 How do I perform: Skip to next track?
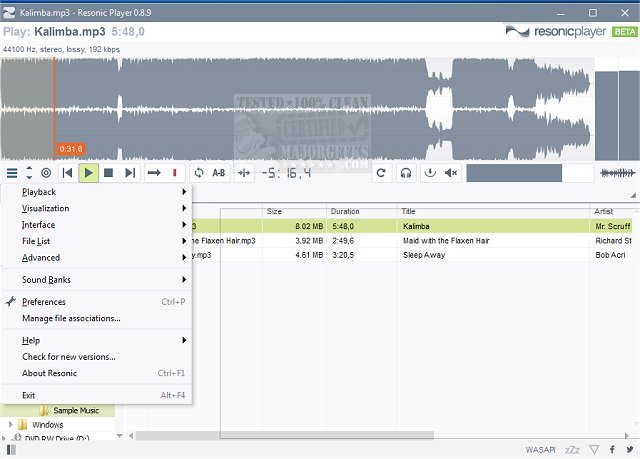(130, 173)
